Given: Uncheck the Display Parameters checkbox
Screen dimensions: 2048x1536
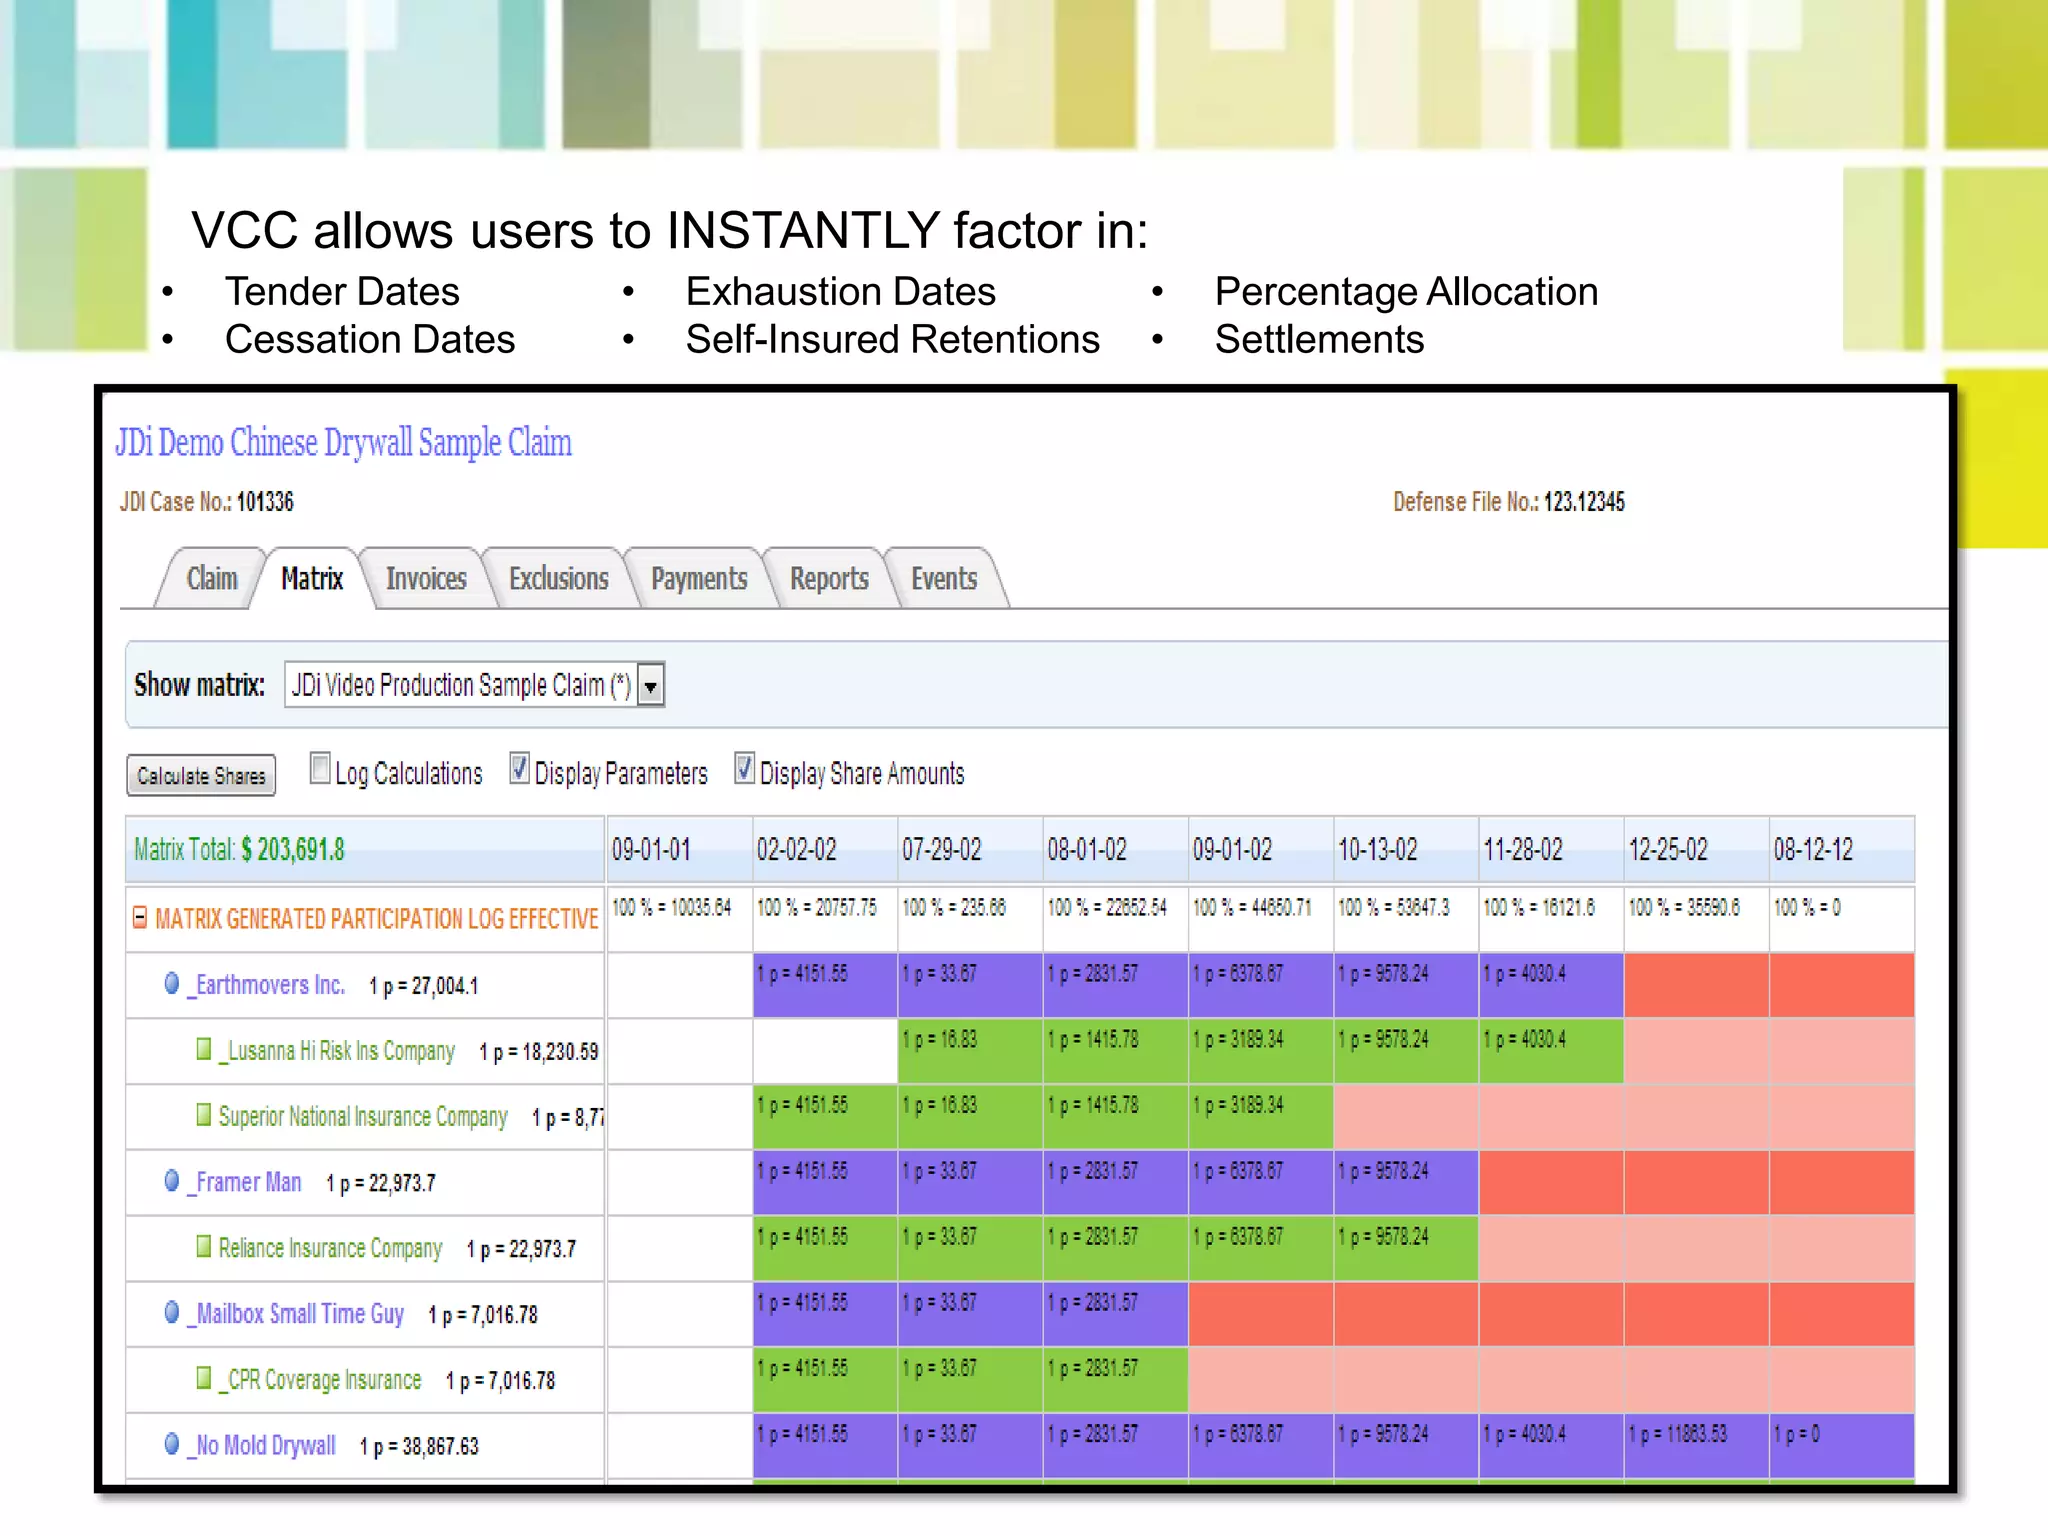Looking at the screenshot, I should click(519, 769).
